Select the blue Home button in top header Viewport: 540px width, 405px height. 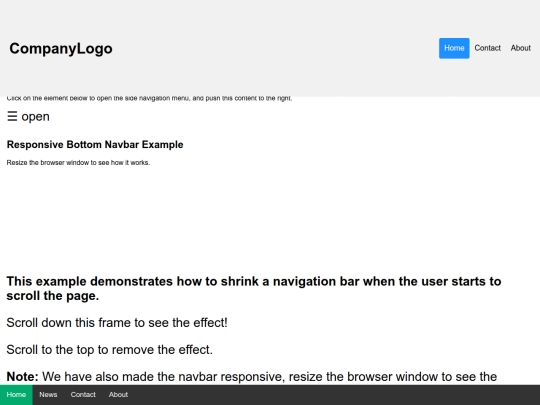[x=454, y=48]
